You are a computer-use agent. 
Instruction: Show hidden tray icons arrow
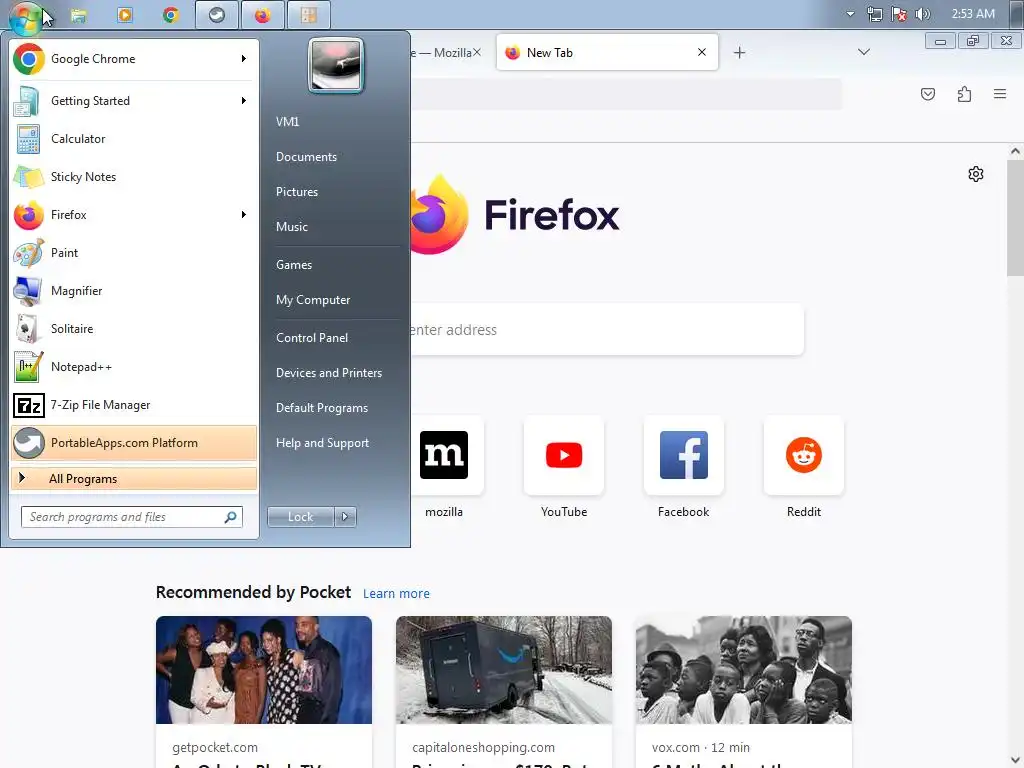click(850, 14)
